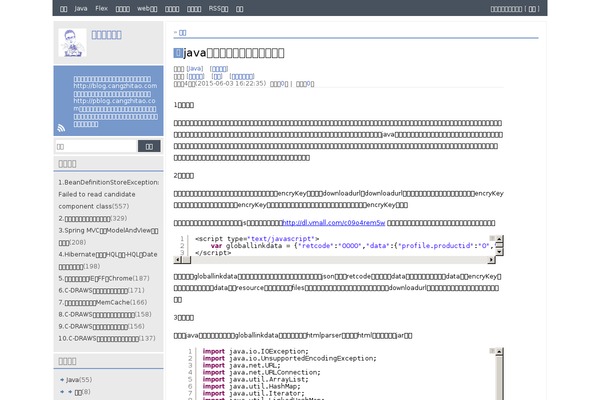Click code line import java.util.HashMap

pos(252,386)
